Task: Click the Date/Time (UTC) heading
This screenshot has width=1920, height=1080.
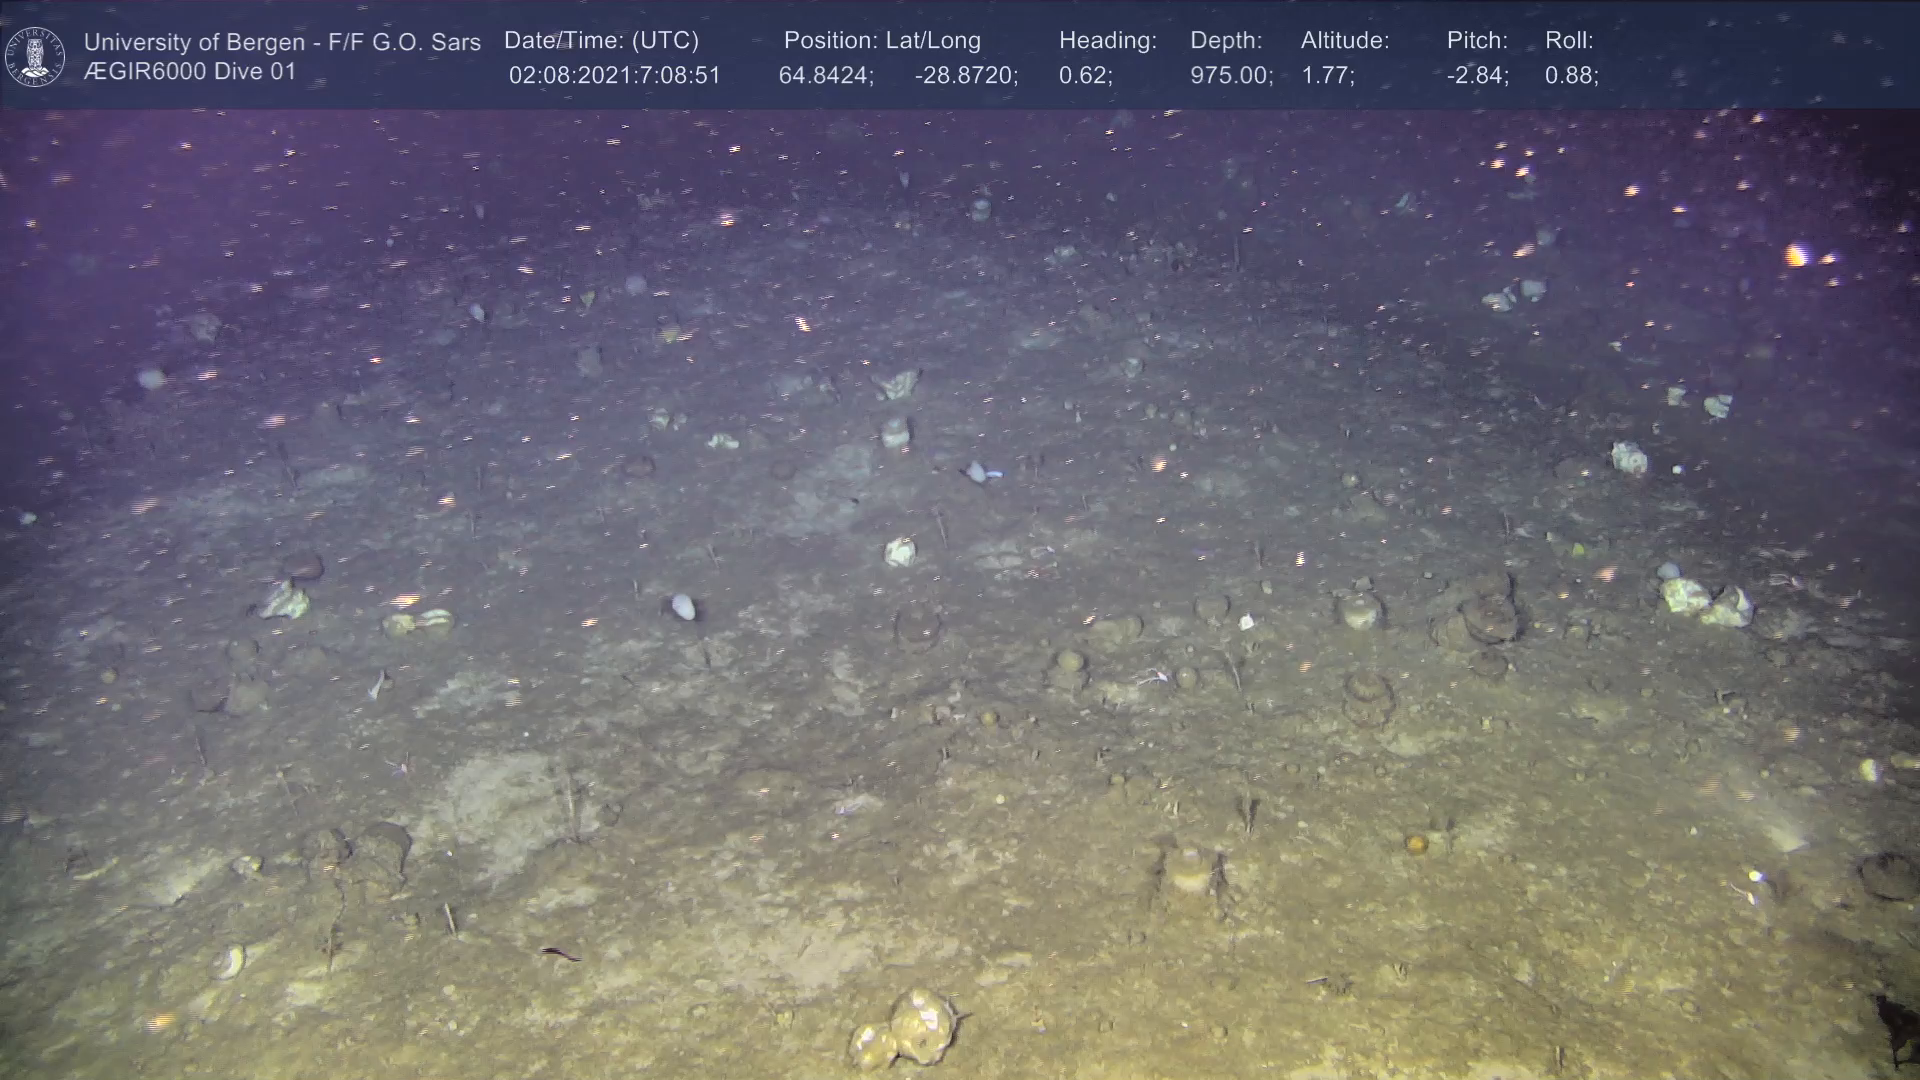Action: tap(601, 40)
